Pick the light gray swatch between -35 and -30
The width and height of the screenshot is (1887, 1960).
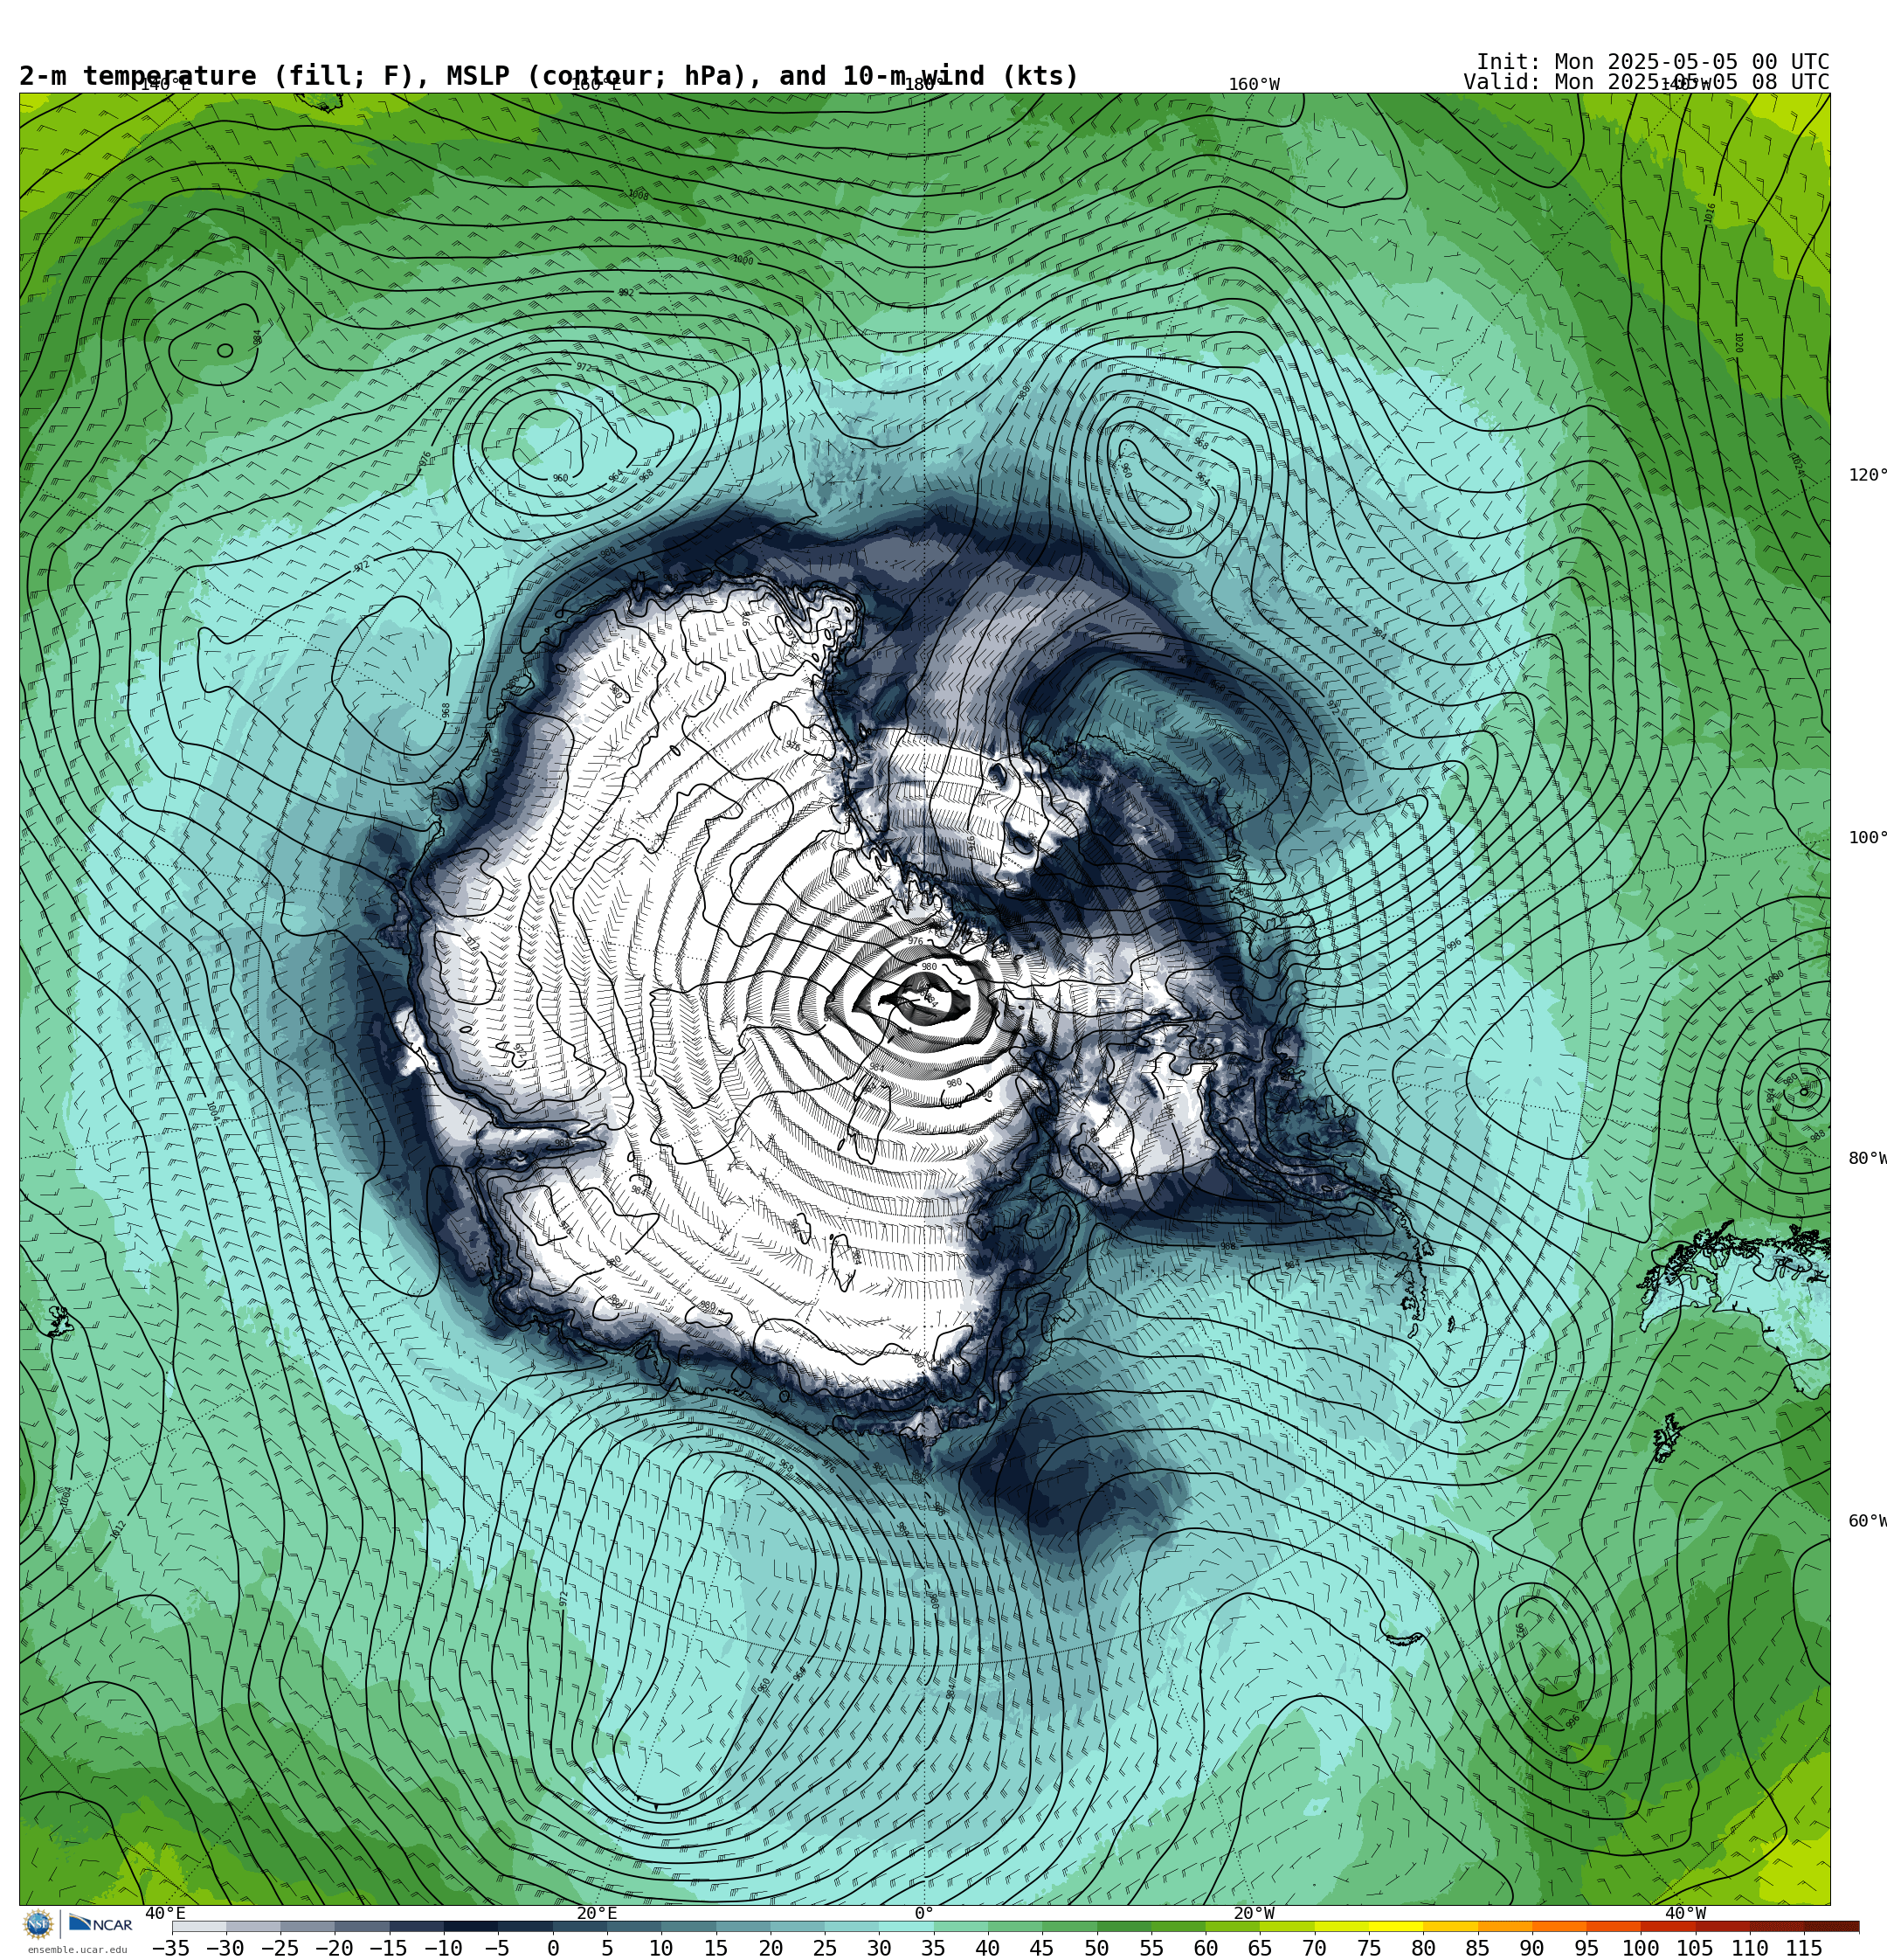[x=198, y=1927]
